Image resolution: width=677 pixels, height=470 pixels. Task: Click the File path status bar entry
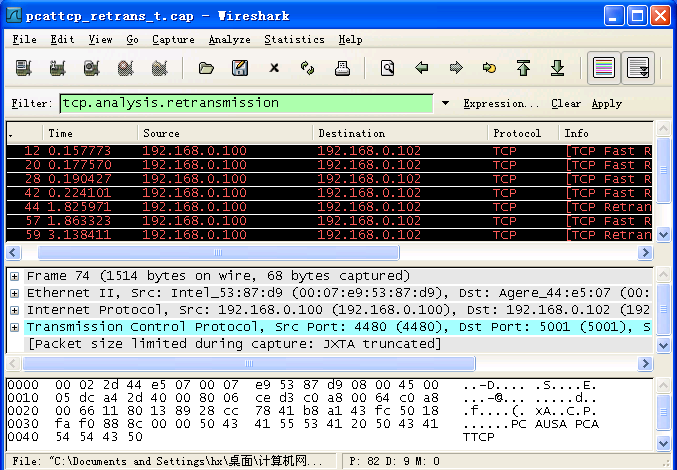pos(171,461)
